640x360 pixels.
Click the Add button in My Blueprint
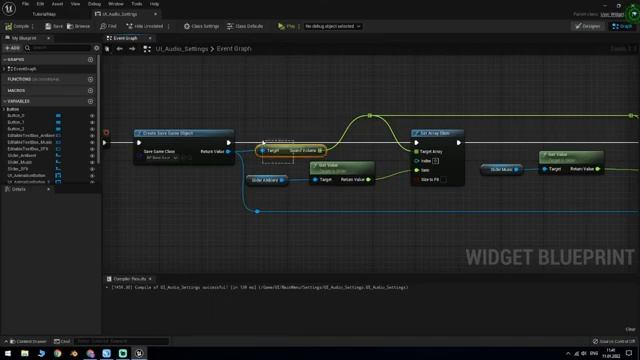[x=12, y=48]
